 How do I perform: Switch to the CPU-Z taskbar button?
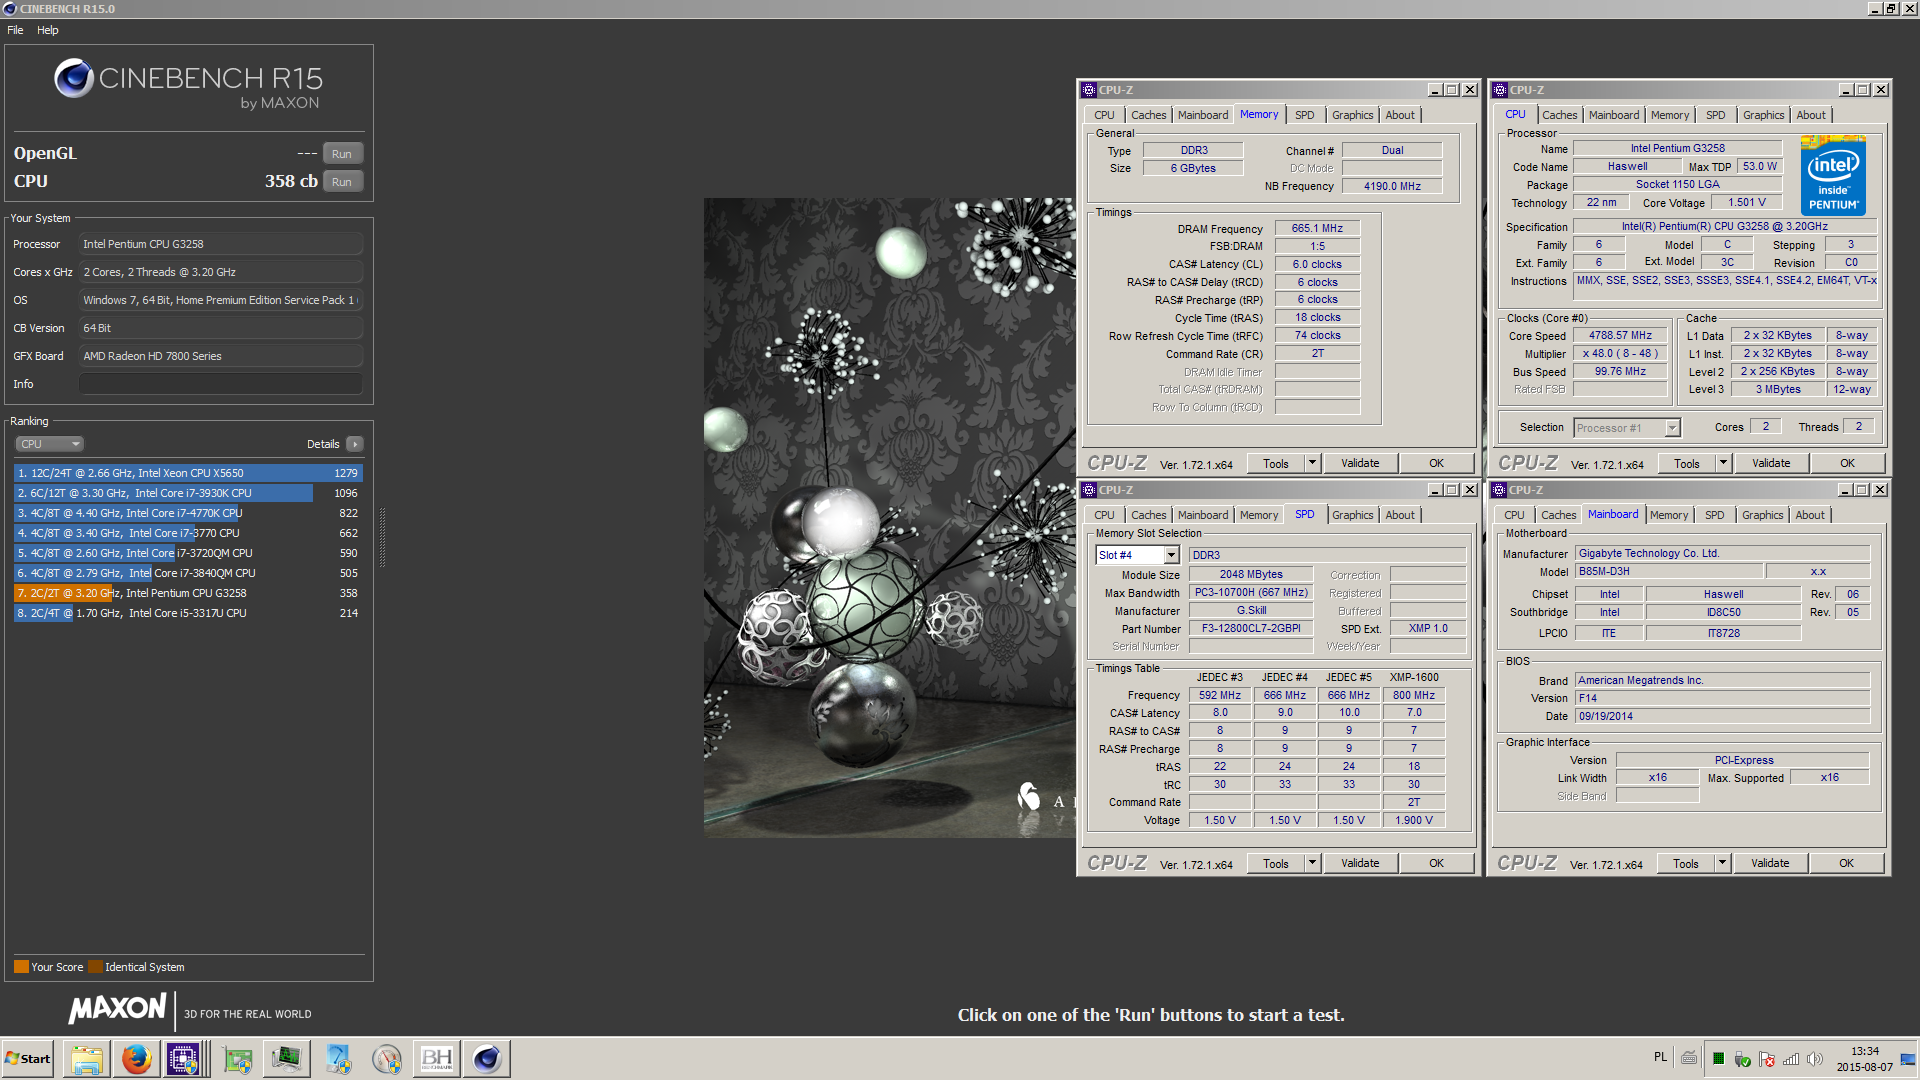[x=184, y=1059]
